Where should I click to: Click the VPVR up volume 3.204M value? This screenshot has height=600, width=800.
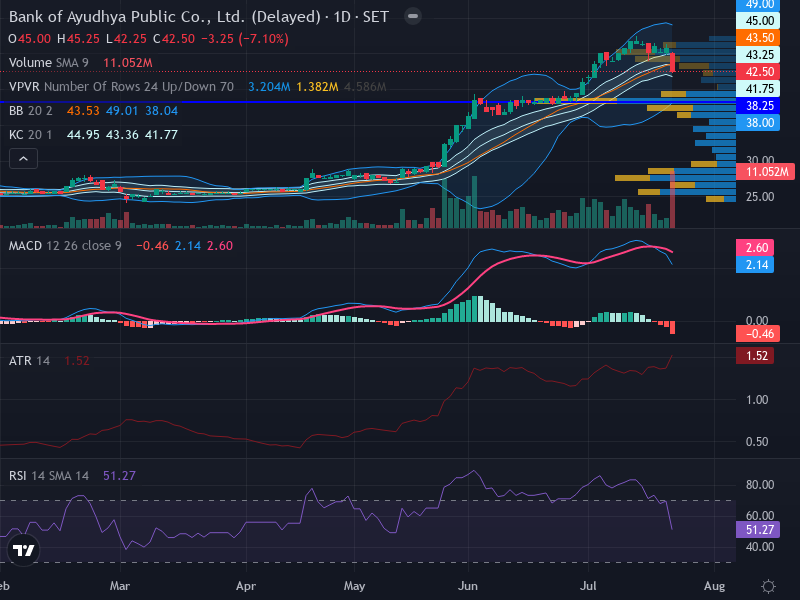(269, 87)
